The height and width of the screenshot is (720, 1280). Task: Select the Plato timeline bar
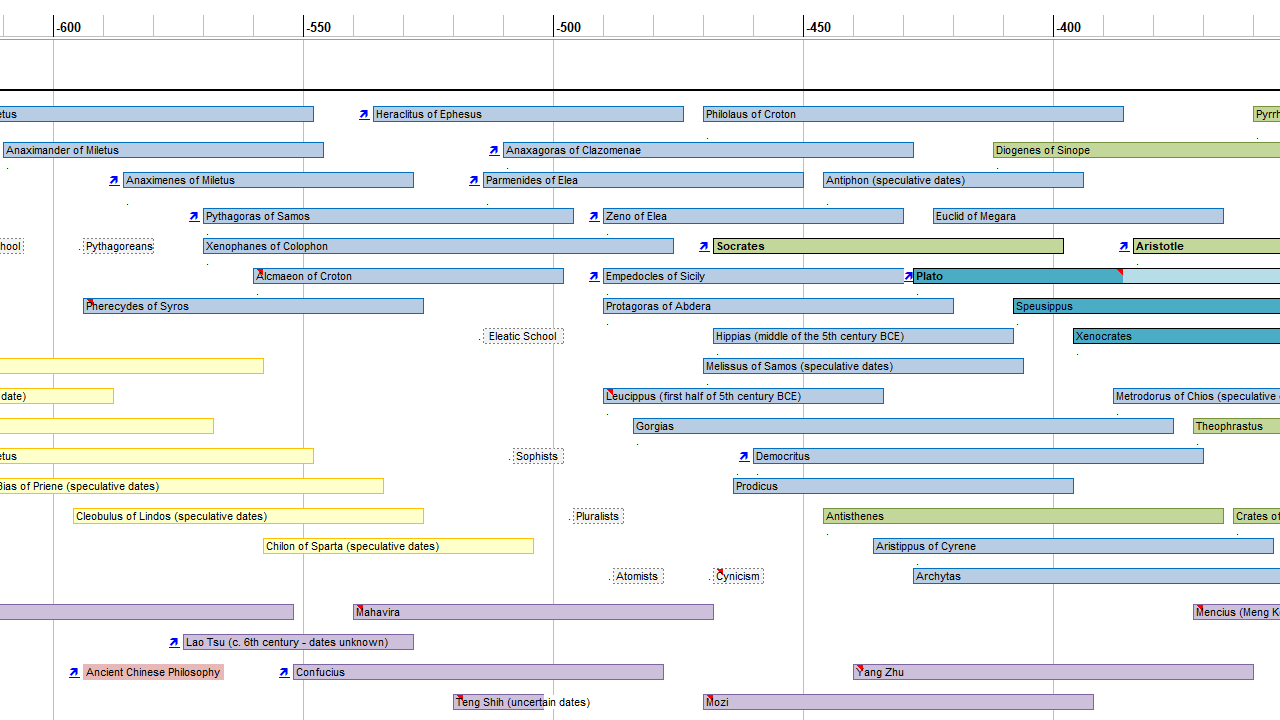pos(1015,276)
